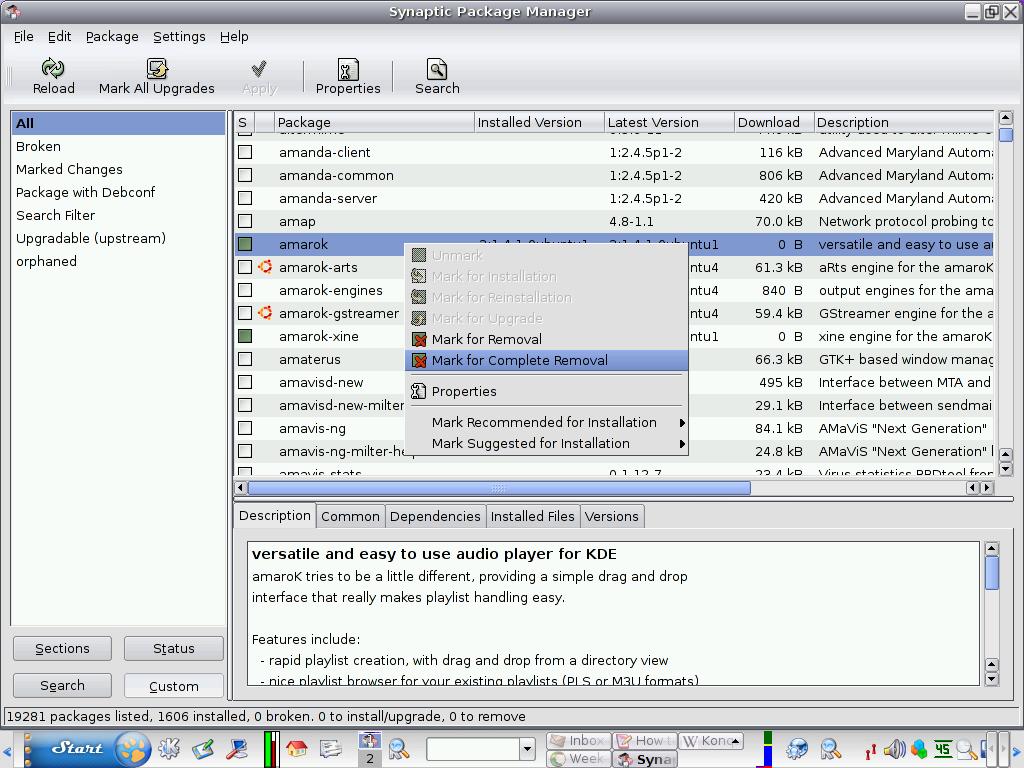
Task: Toggle the amanda-common status checkbox
Action: (x=245, y=175)
